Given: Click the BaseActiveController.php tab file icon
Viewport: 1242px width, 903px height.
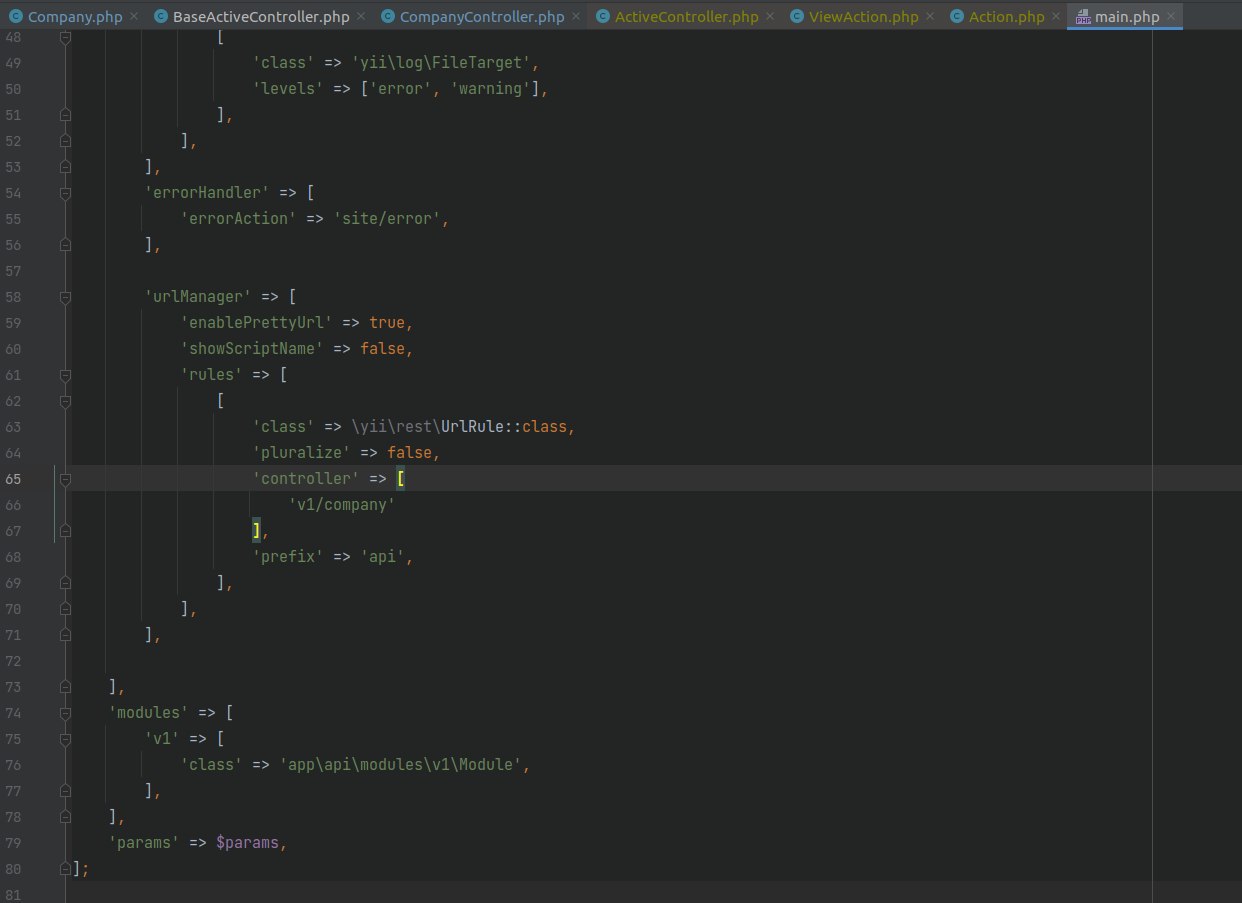Looking at the screenshot, I should 161,17.
